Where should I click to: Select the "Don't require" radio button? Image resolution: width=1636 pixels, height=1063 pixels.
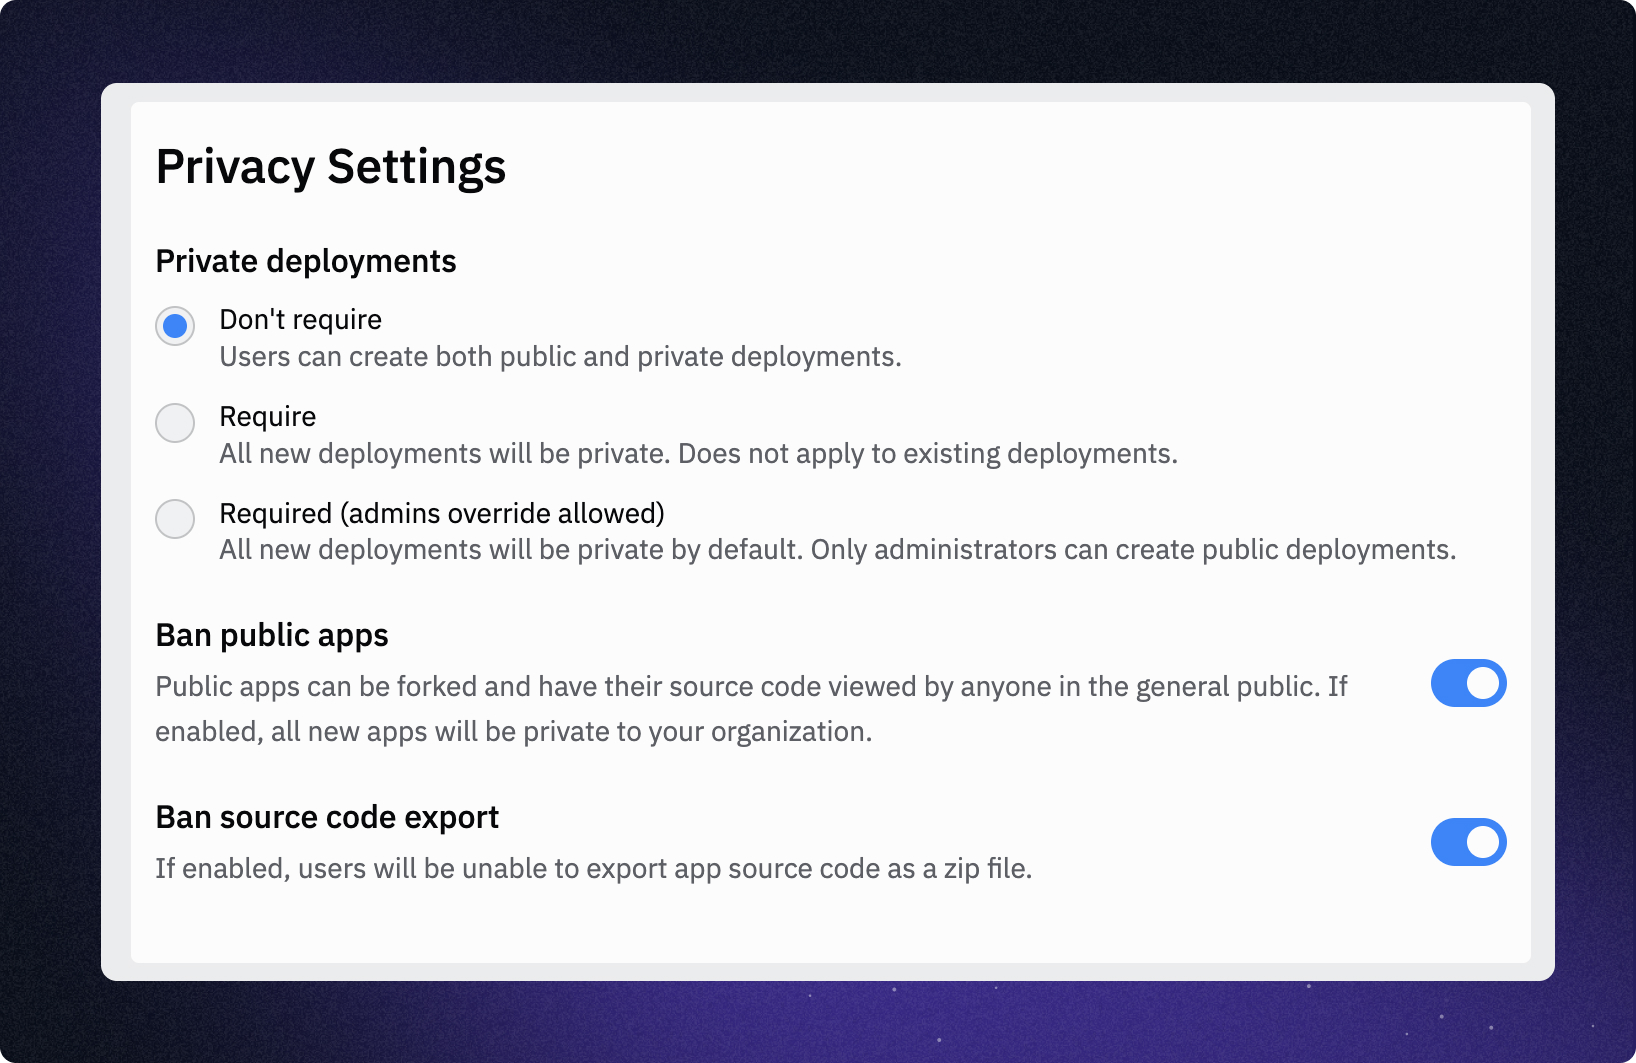pos(175,326)
